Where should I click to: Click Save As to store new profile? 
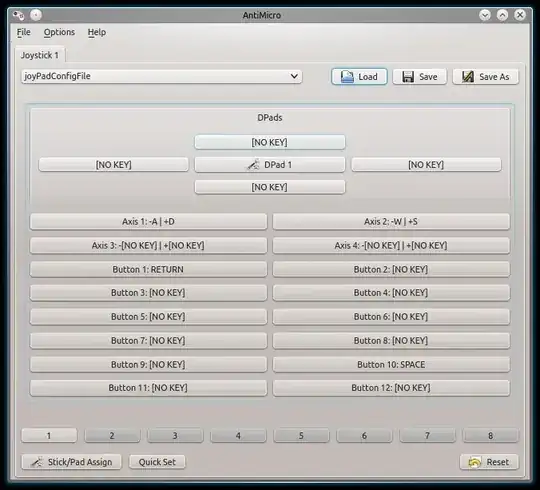coord(485,76)
